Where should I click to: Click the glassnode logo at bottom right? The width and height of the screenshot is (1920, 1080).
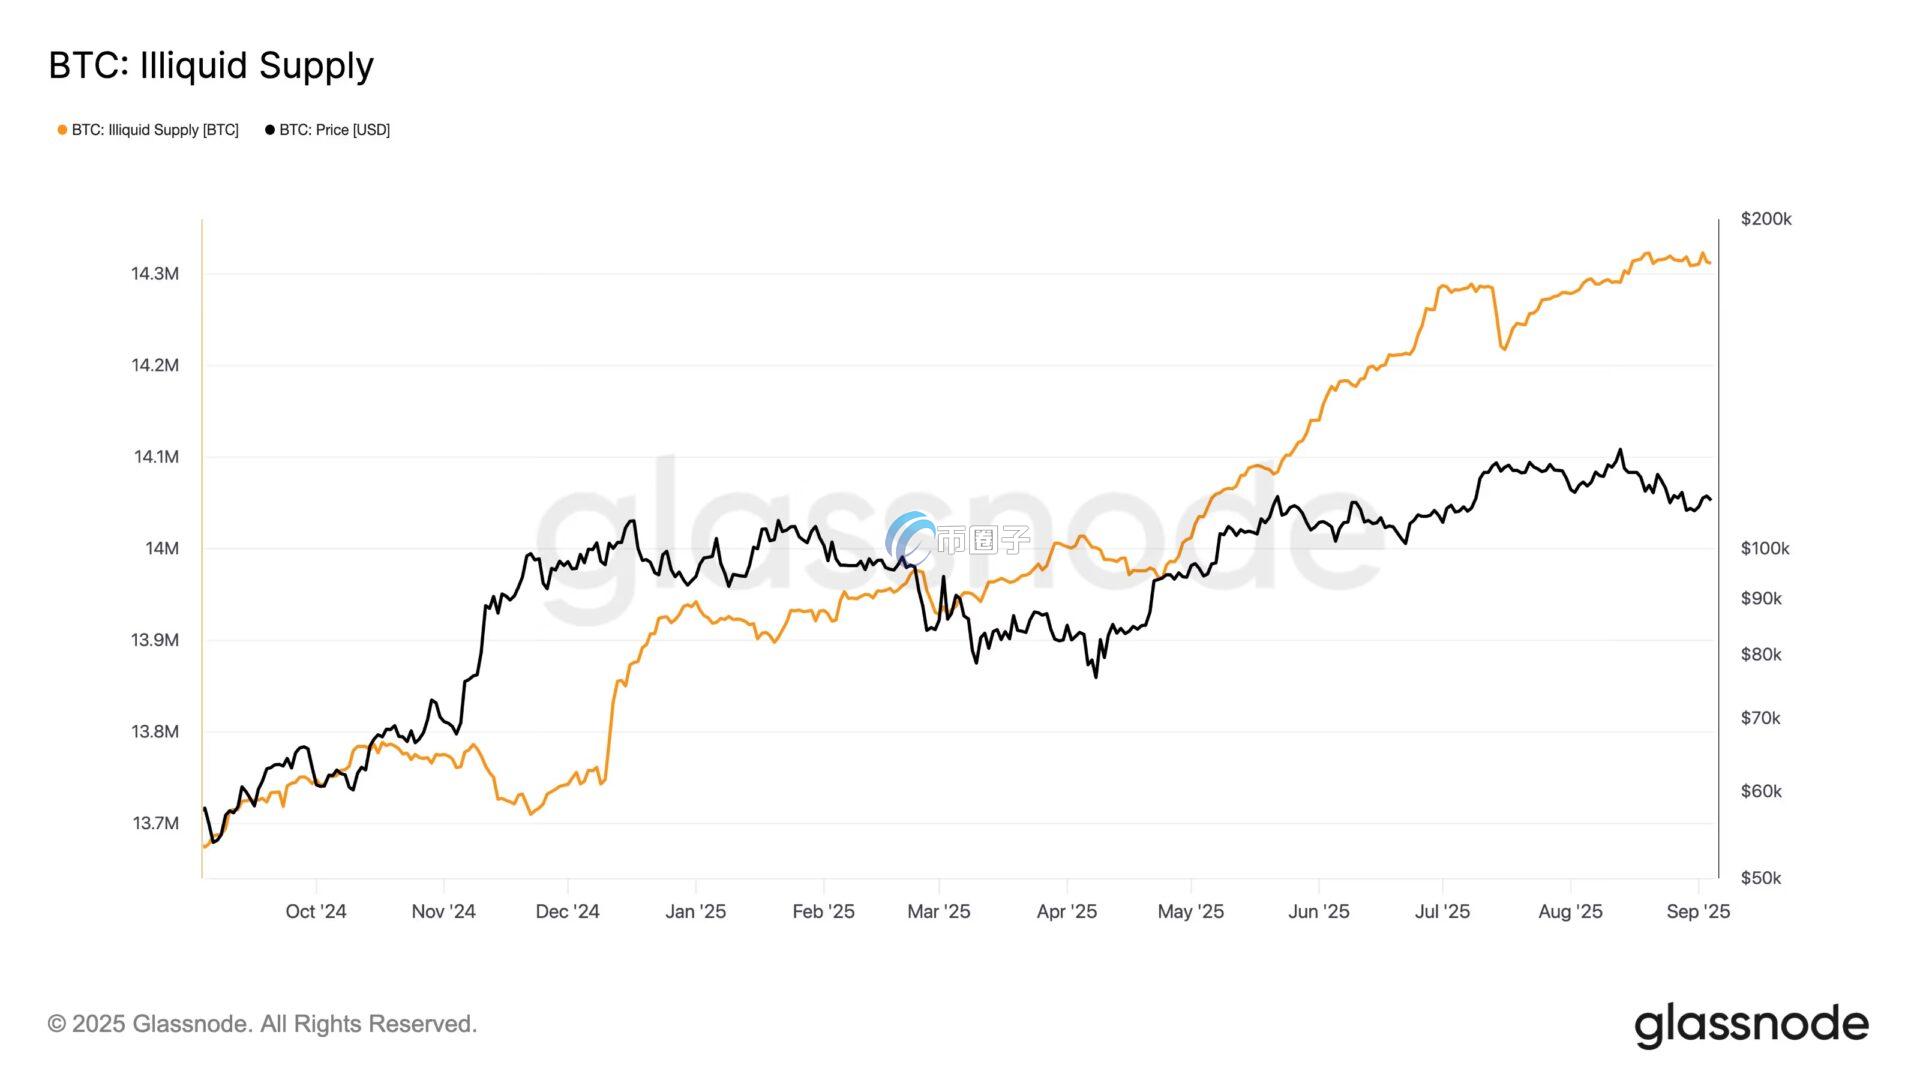click(1751, 1025)
